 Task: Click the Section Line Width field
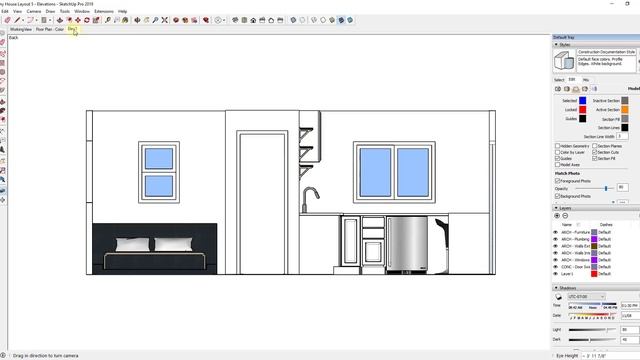pyautogui.click(x=622, y=136)
